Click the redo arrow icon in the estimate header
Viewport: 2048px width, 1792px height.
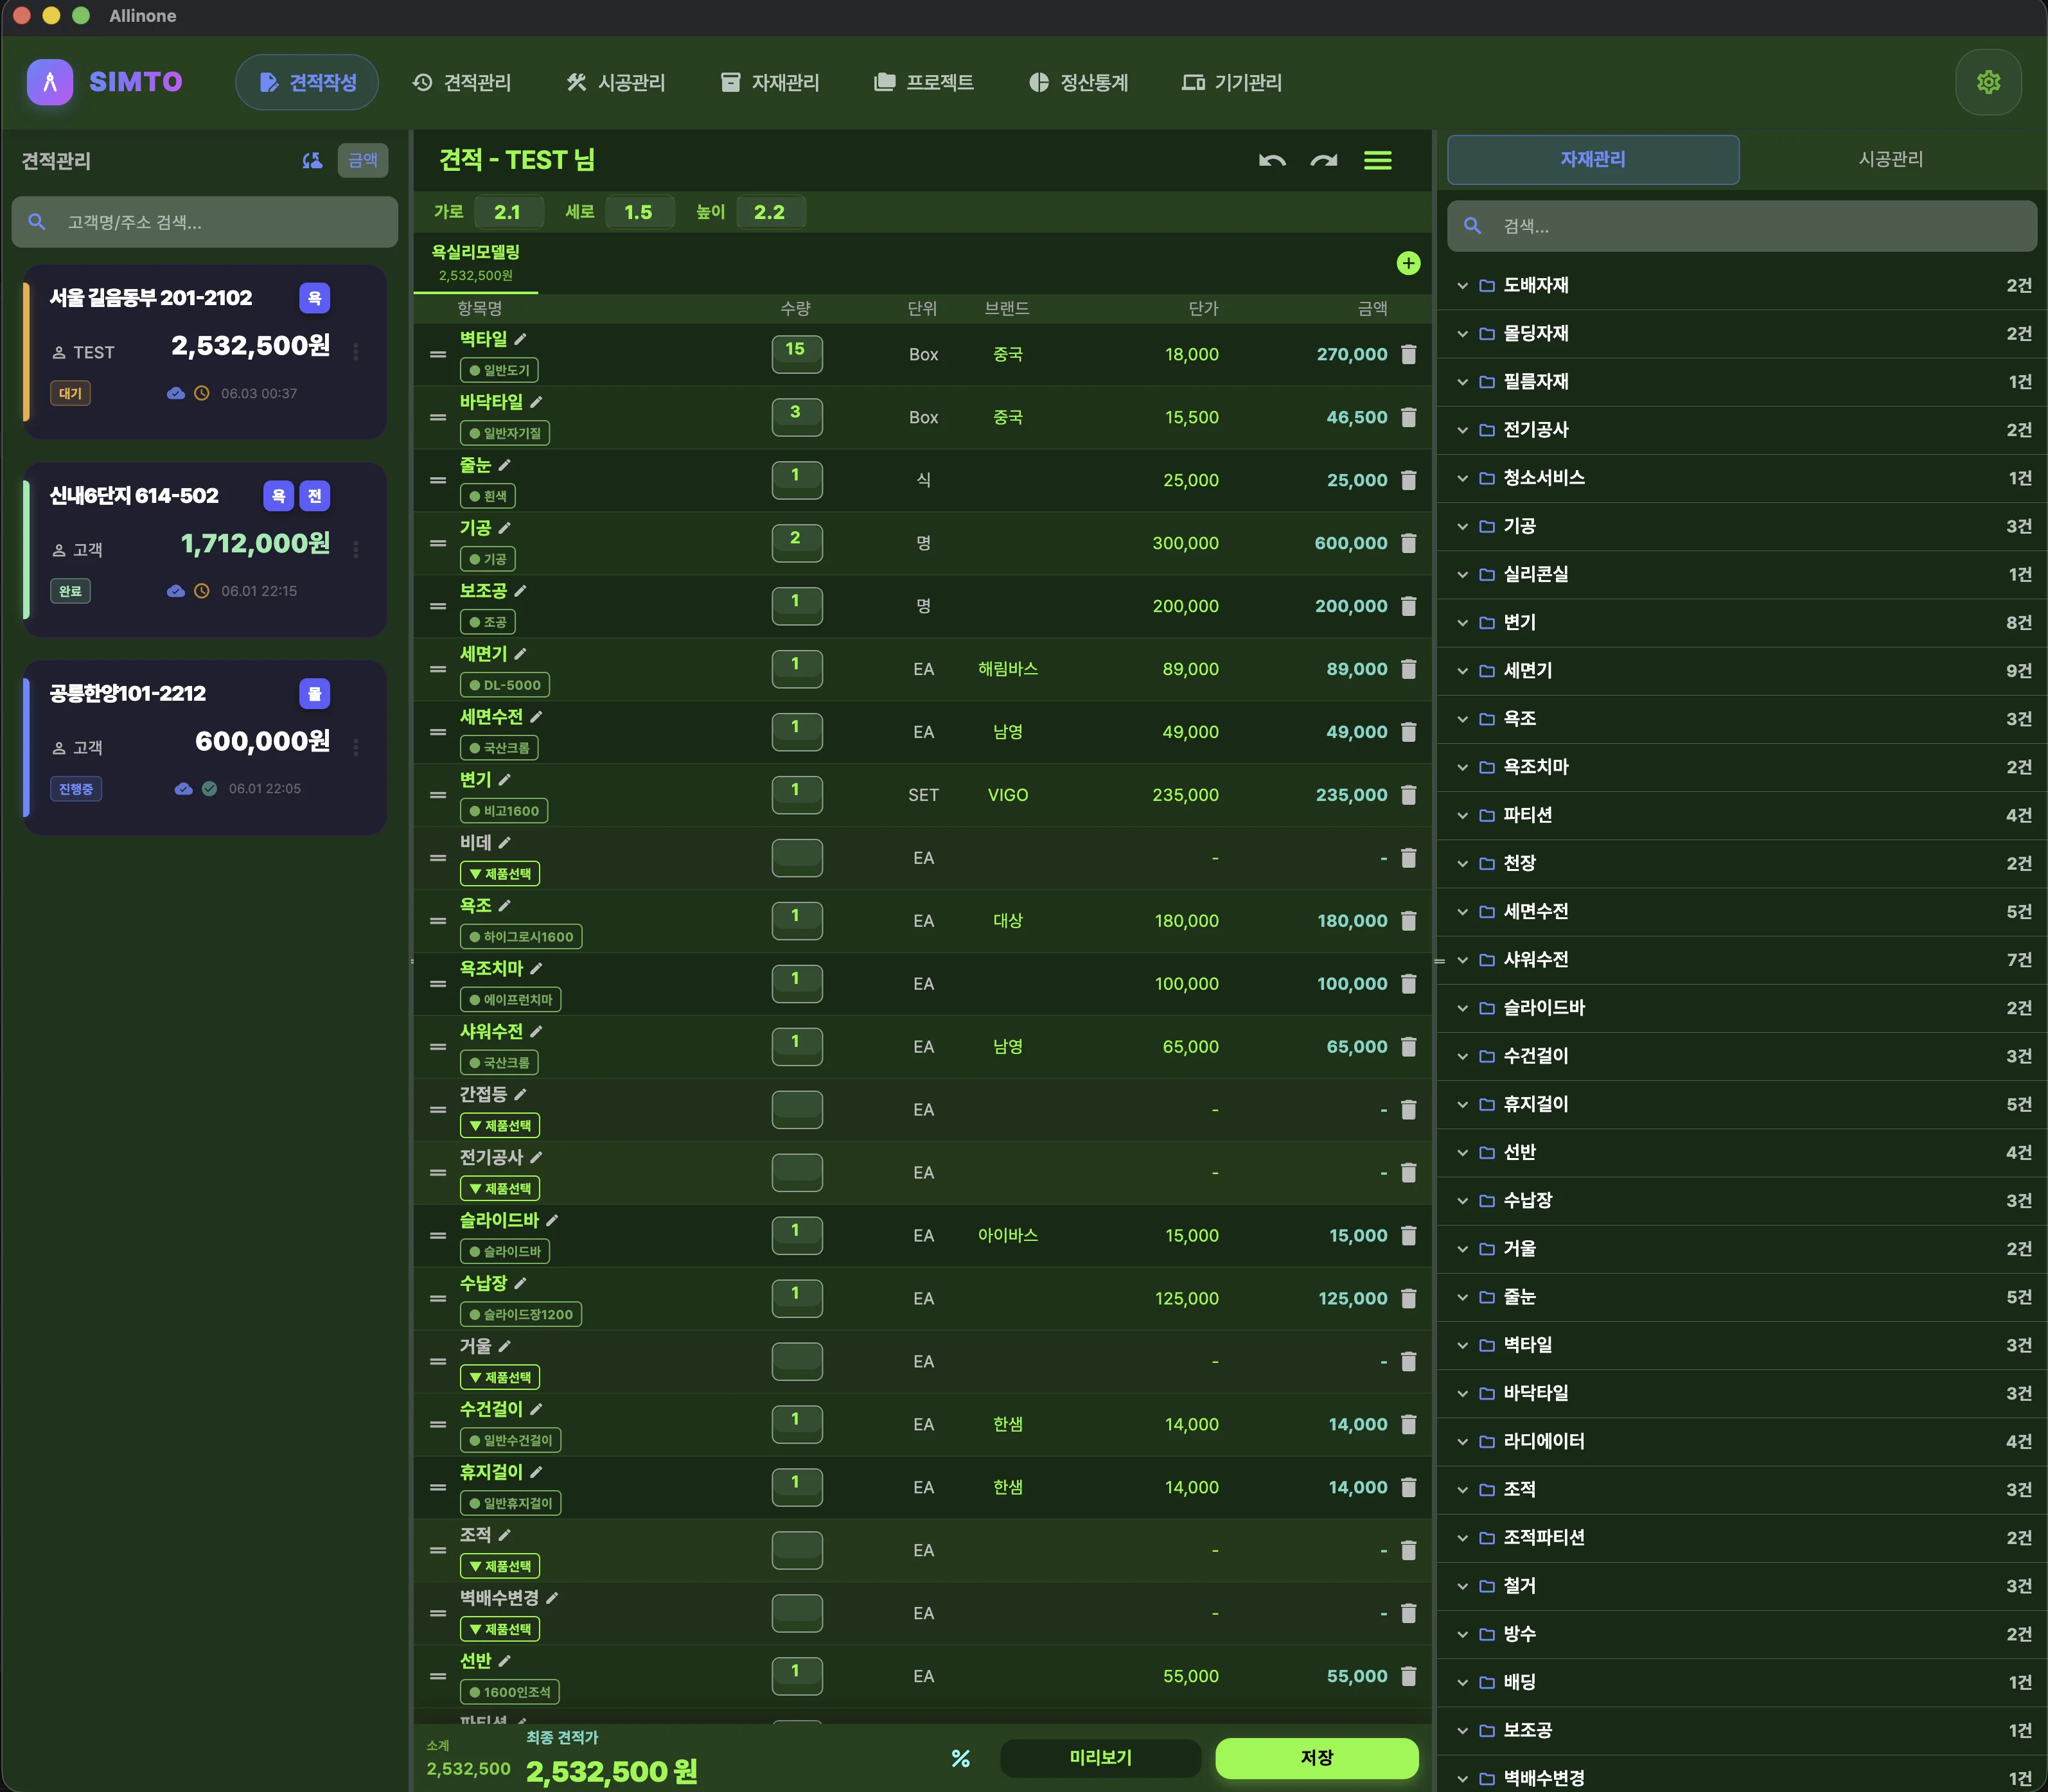pos(1324,160)
